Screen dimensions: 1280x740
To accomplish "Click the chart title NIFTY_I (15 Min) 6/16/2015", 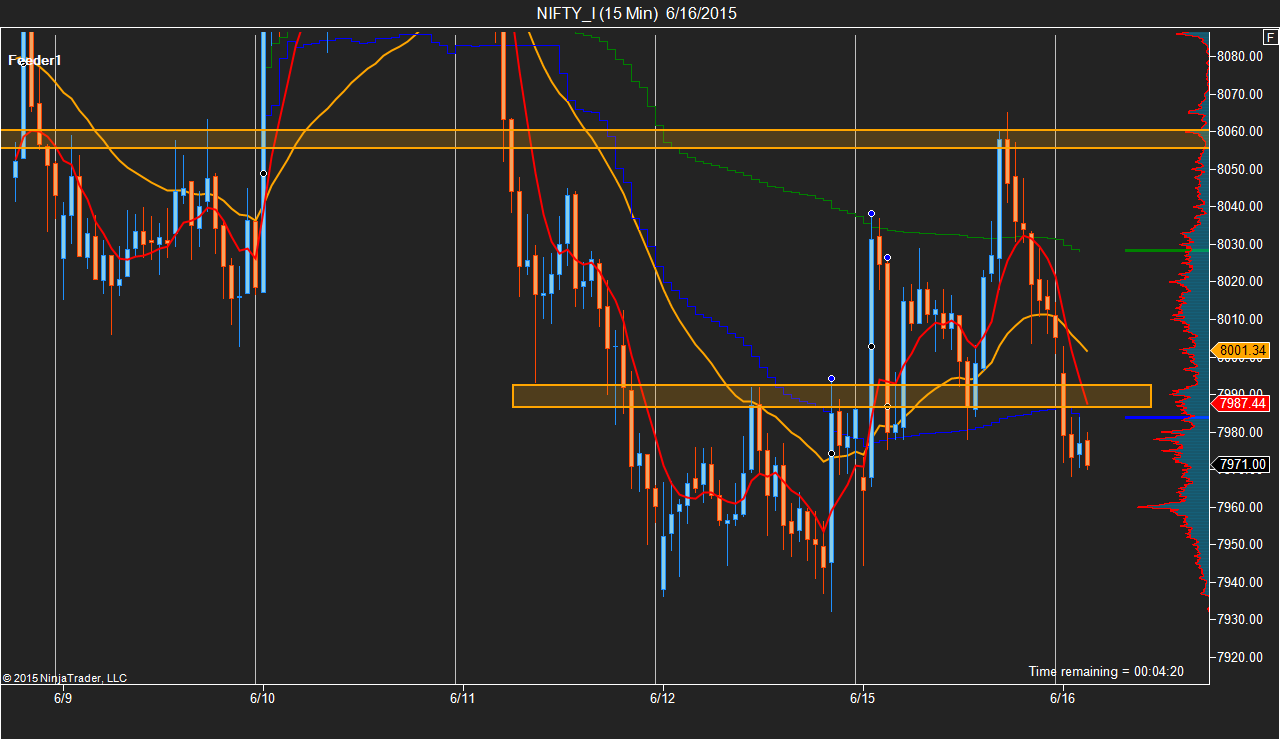I will (637, 13).
